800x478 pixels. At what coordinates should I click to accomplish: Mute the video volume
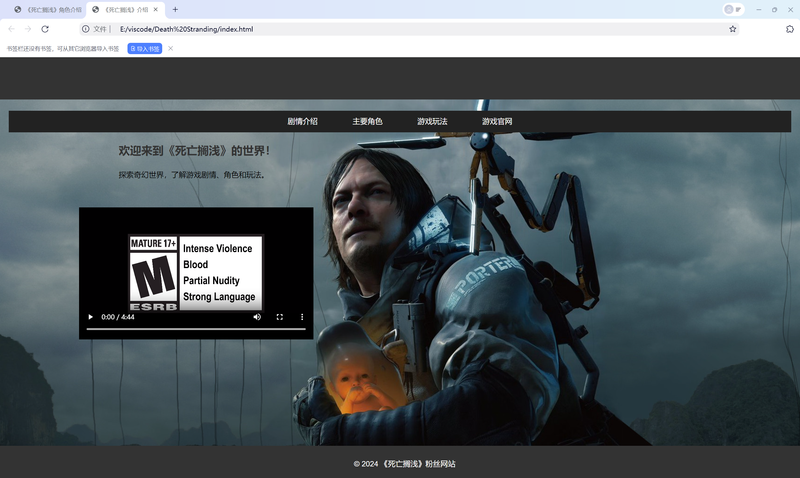point(257,317)
